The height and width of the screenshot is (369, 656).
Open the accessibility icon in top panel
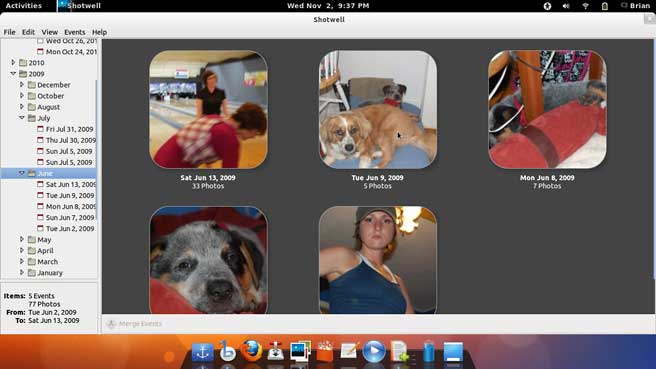tap(547, 6)
